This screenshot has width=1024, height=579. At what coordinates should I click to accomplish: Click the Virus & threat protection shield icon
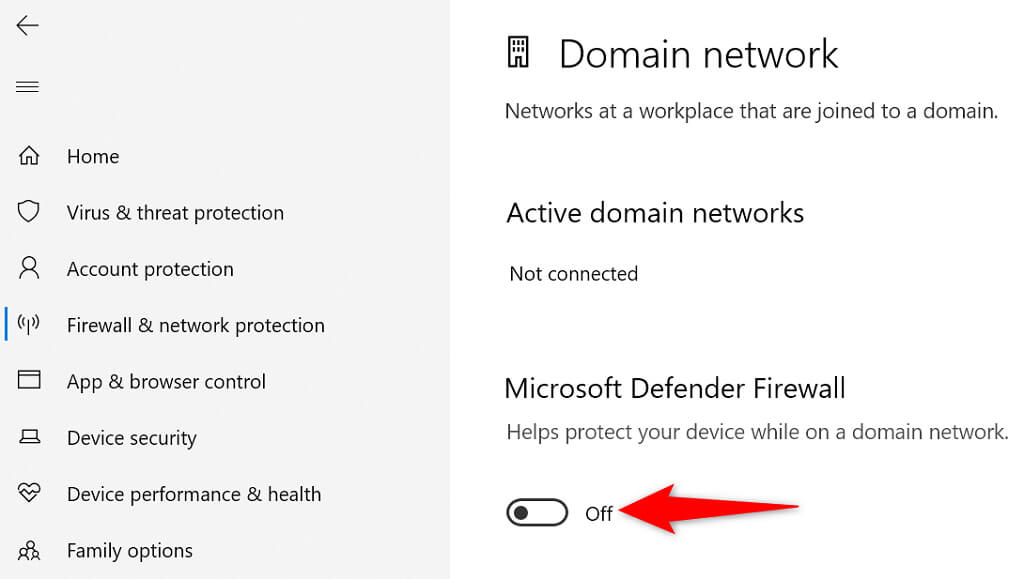[x=29, y=212]
